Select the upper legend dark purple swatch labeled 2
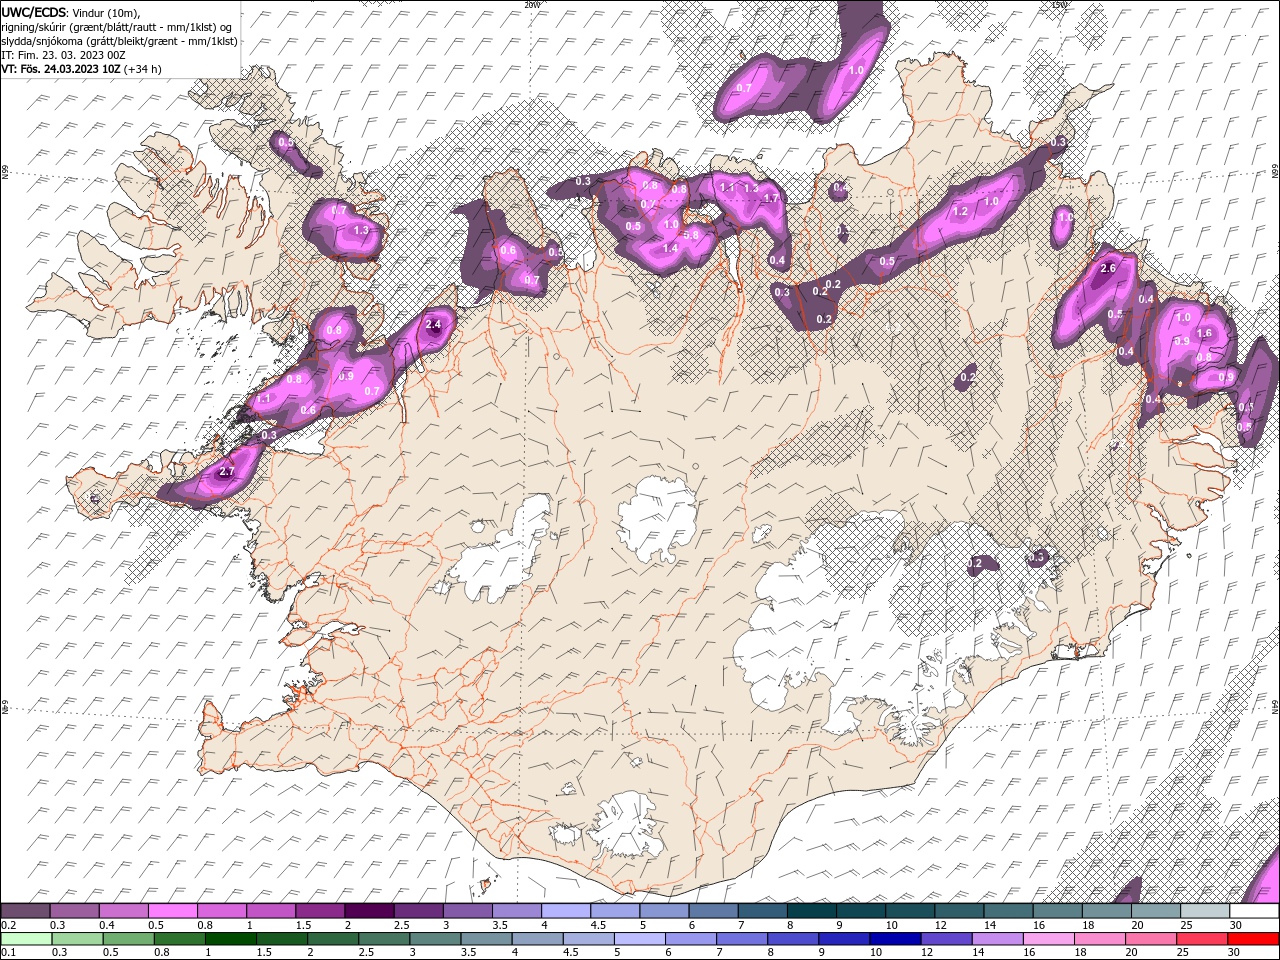 point(368,911)
